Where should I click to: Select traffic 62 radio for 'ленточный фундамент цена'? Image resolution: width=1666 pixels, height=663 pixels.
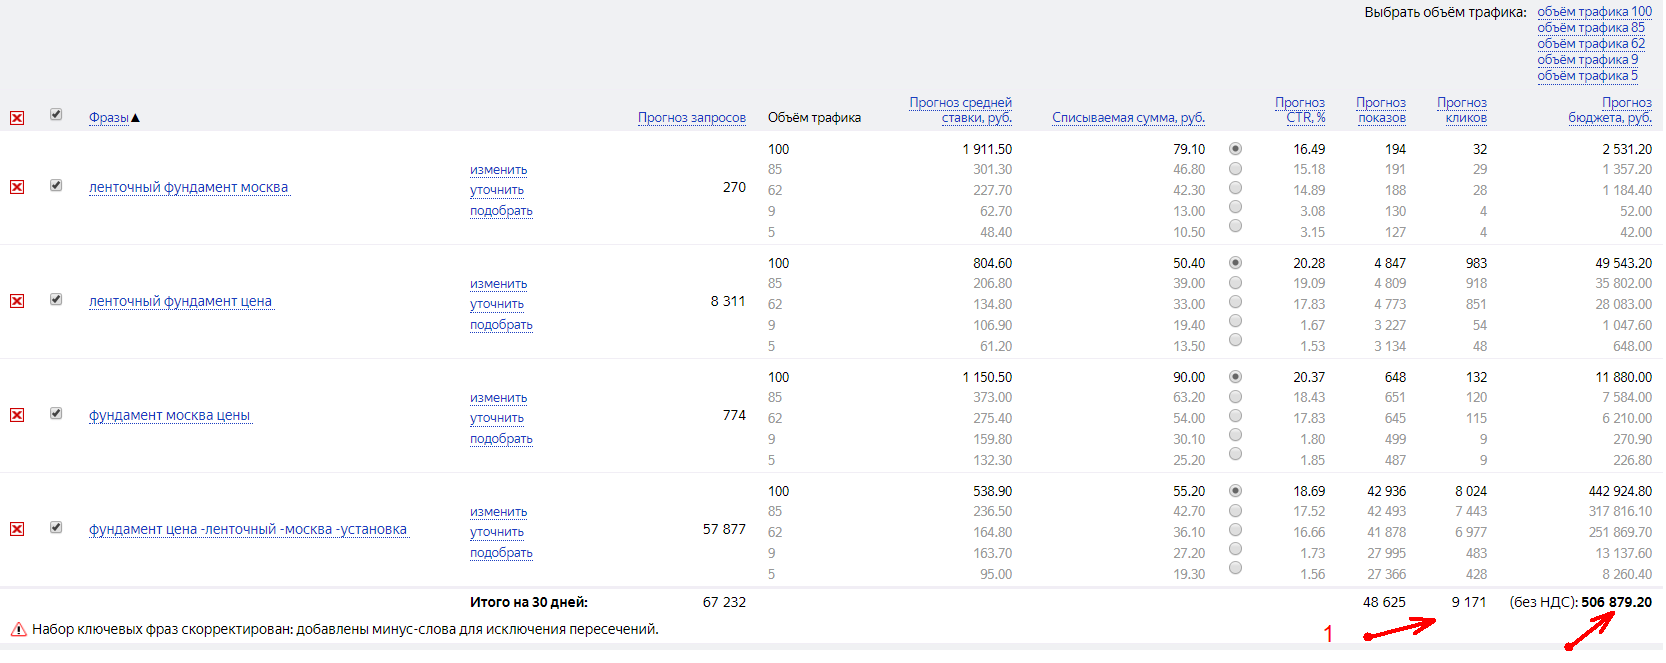click(x=1235, y=301)
